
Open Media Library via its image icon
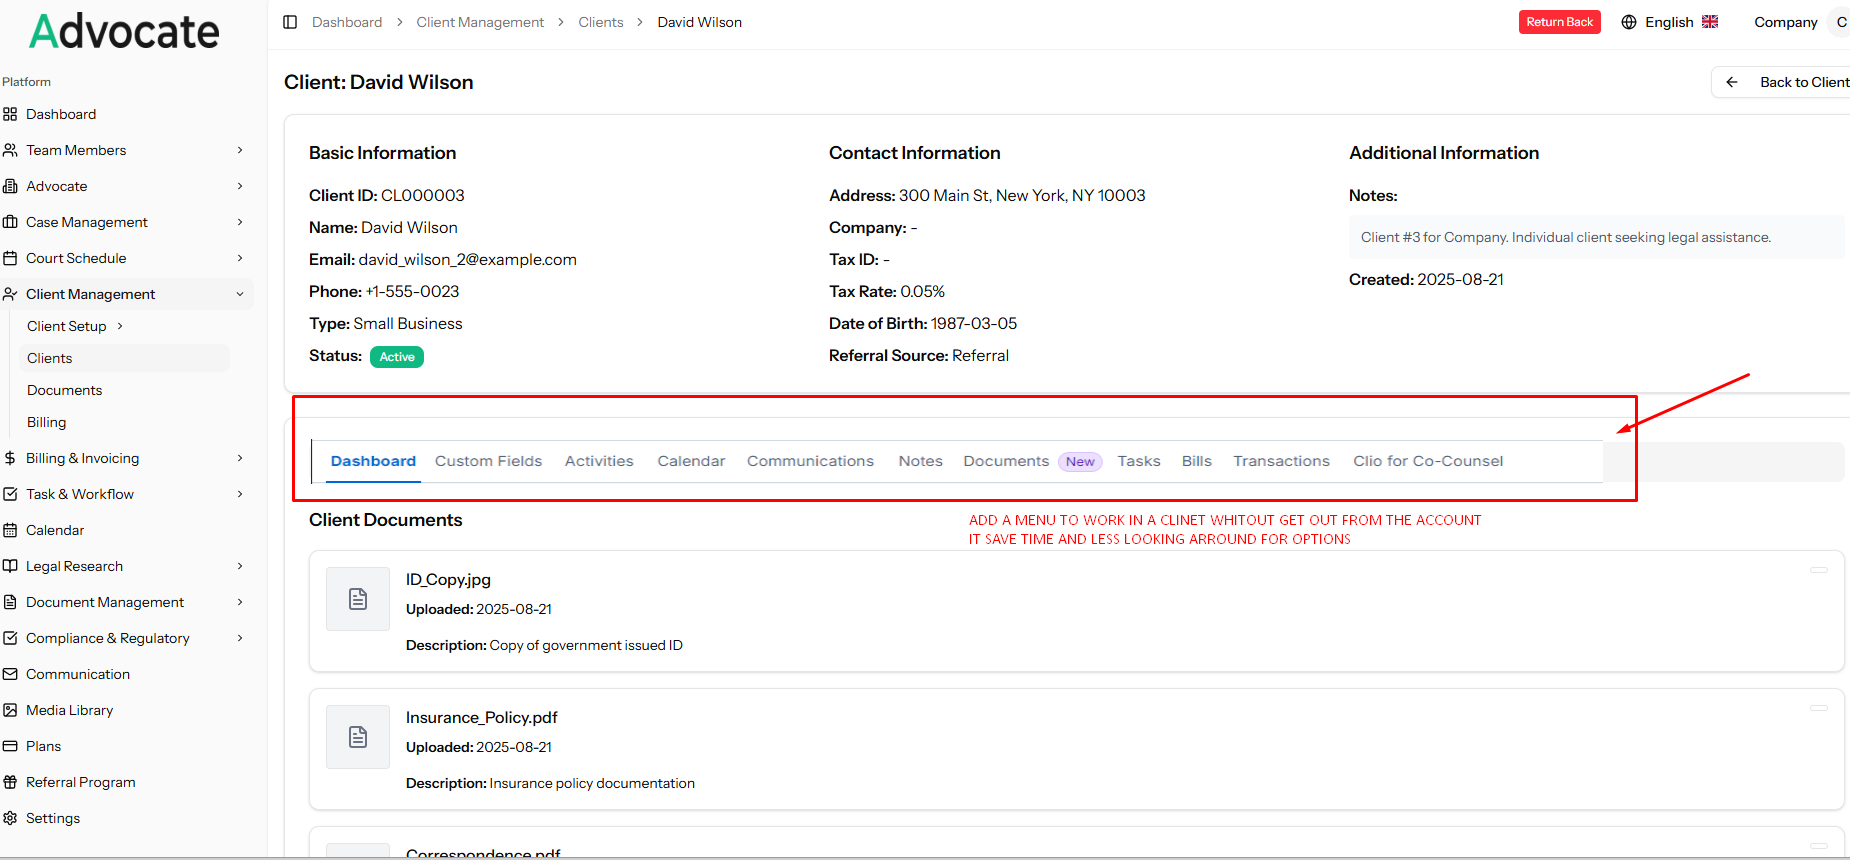click(x=10, y=710)
